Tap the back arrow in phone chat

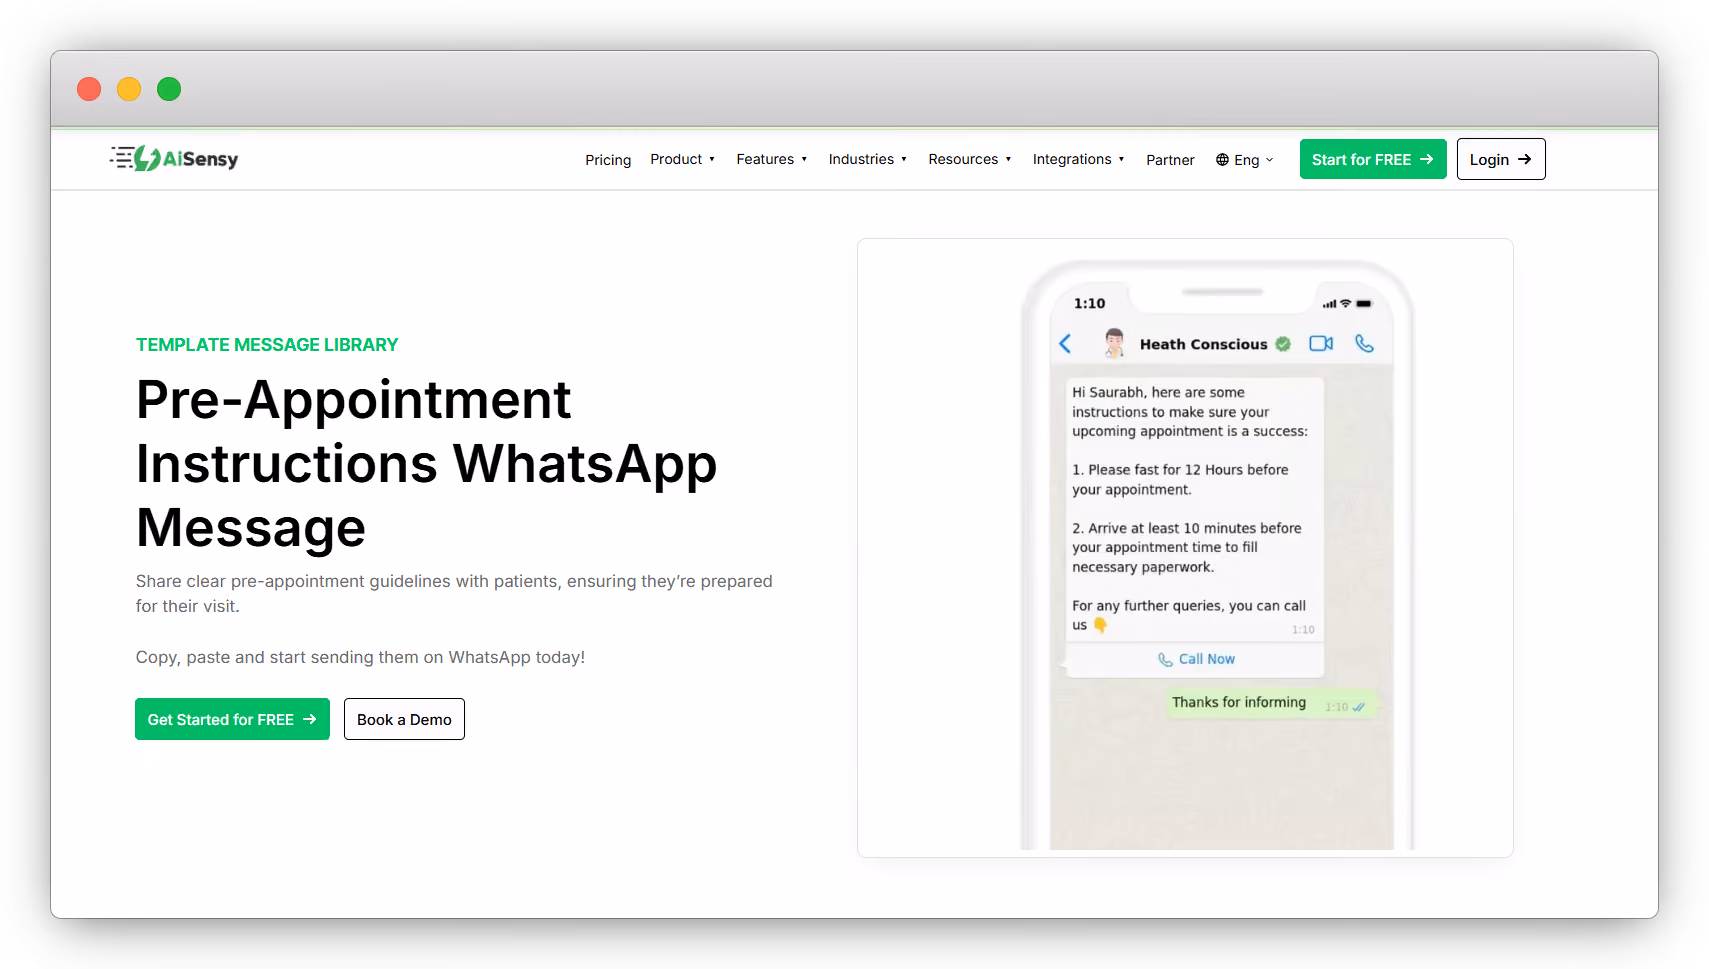tap(1065, 344)
